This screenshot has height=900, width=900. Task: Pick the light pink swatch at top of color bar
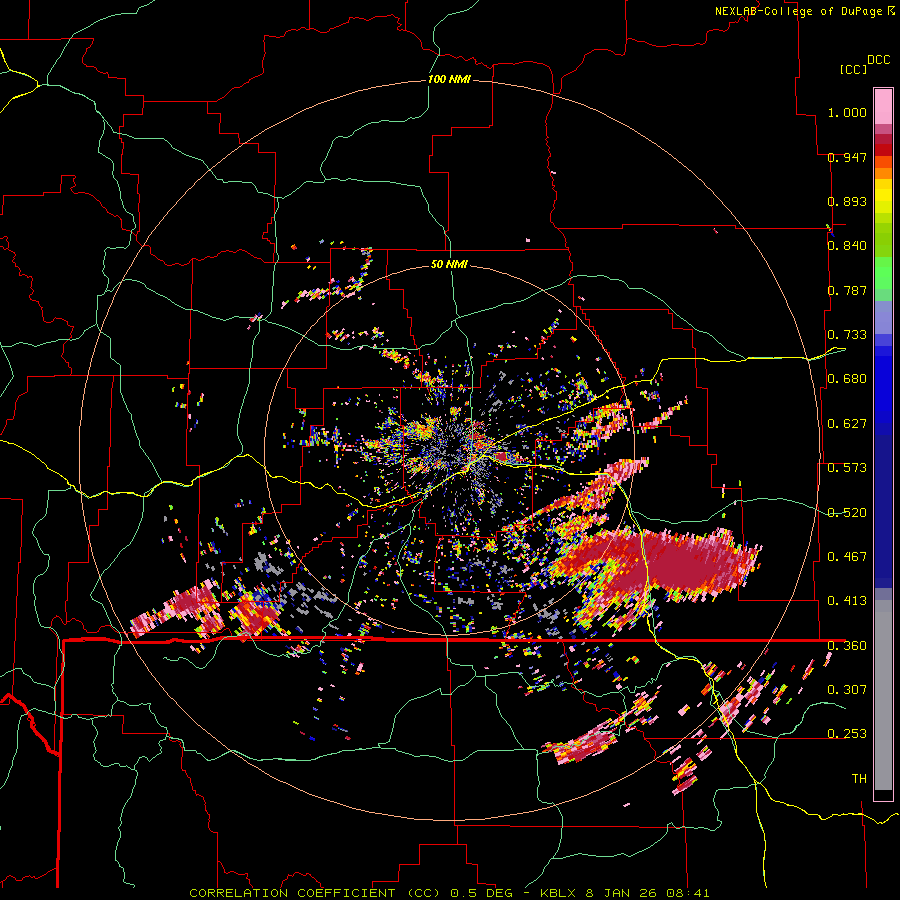[883, 107]
